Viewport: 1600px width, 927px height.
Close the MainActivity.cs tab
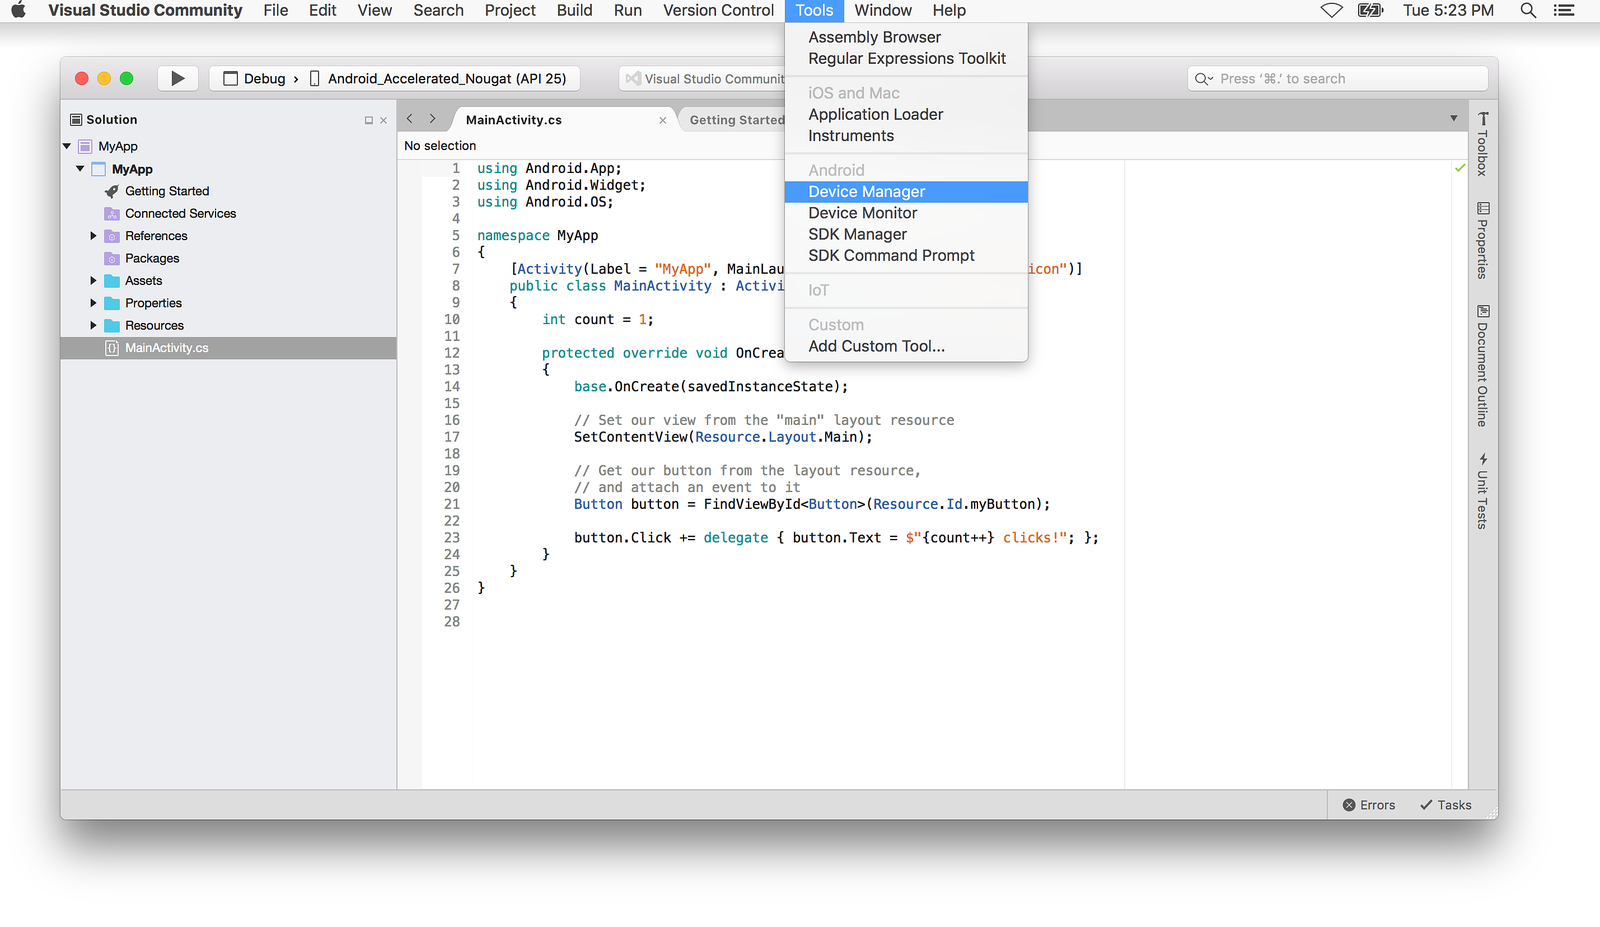tap(662, 120)
